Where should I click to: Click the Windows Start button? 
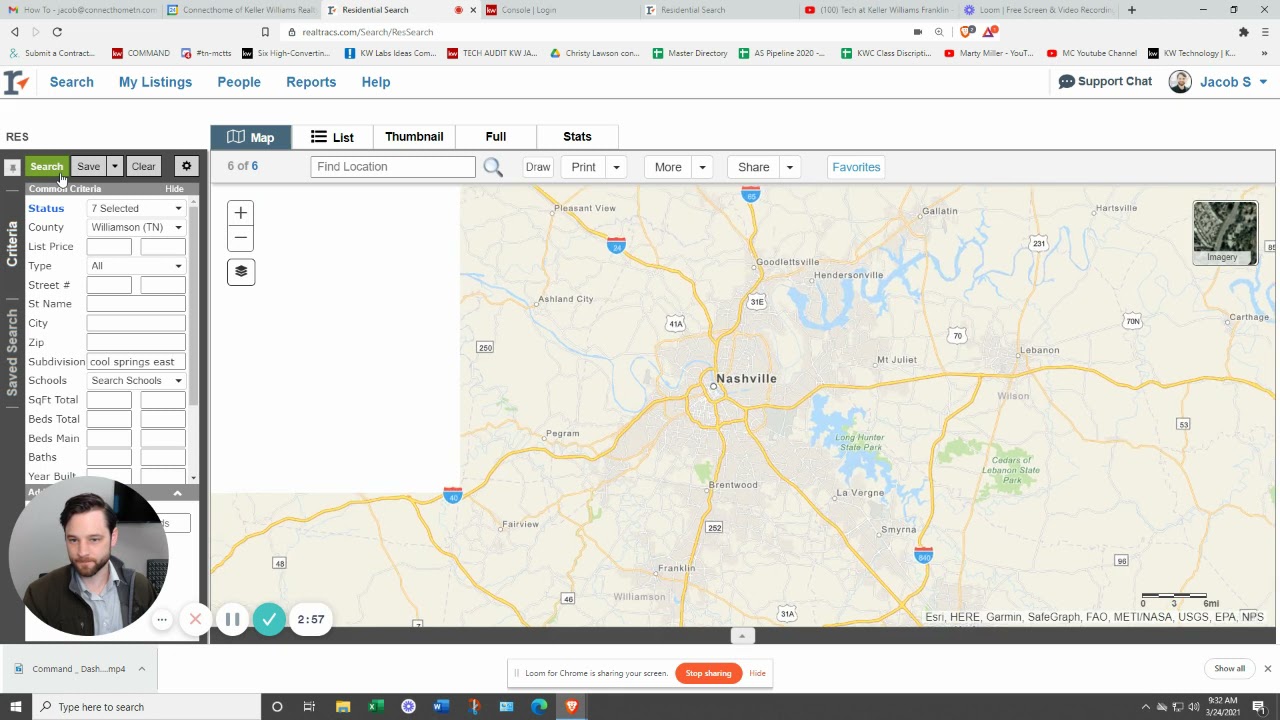click(x=15, y=707)
